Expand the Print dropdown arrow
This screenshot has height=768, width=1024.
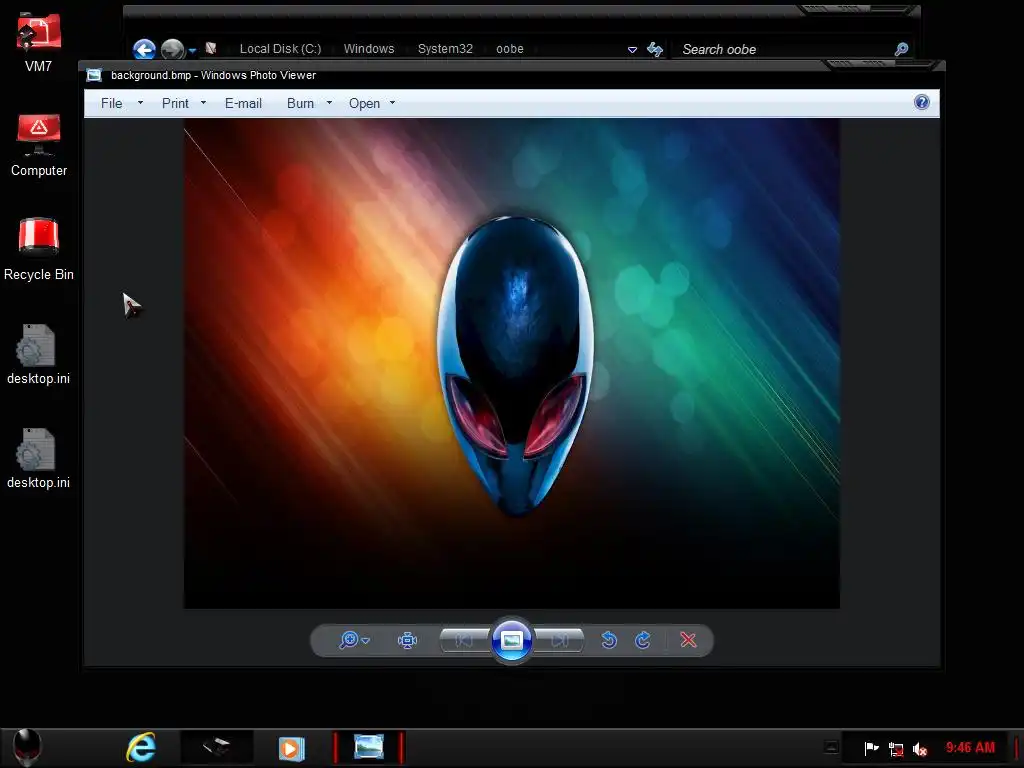tap(203, 103)
